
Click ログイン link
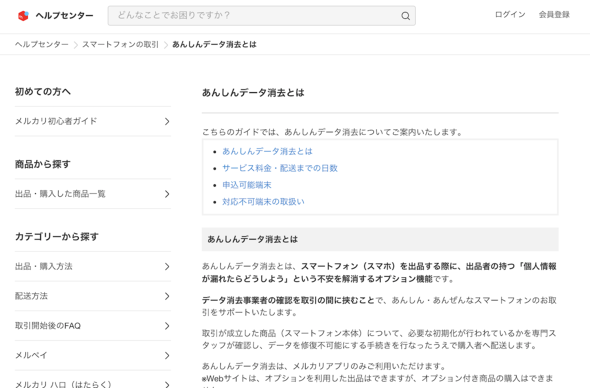[510, 15]
